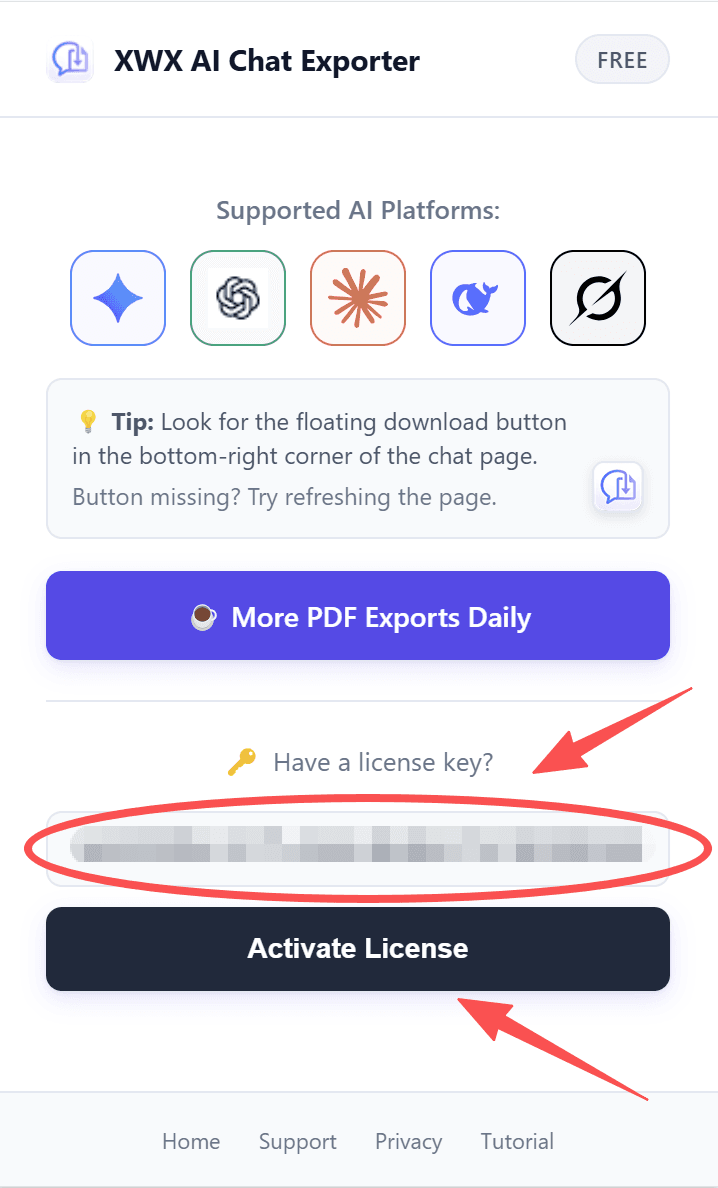Select the ChatGPT platform icon
The height and width of the screenshot is (1188, 718).
[238, 298]
